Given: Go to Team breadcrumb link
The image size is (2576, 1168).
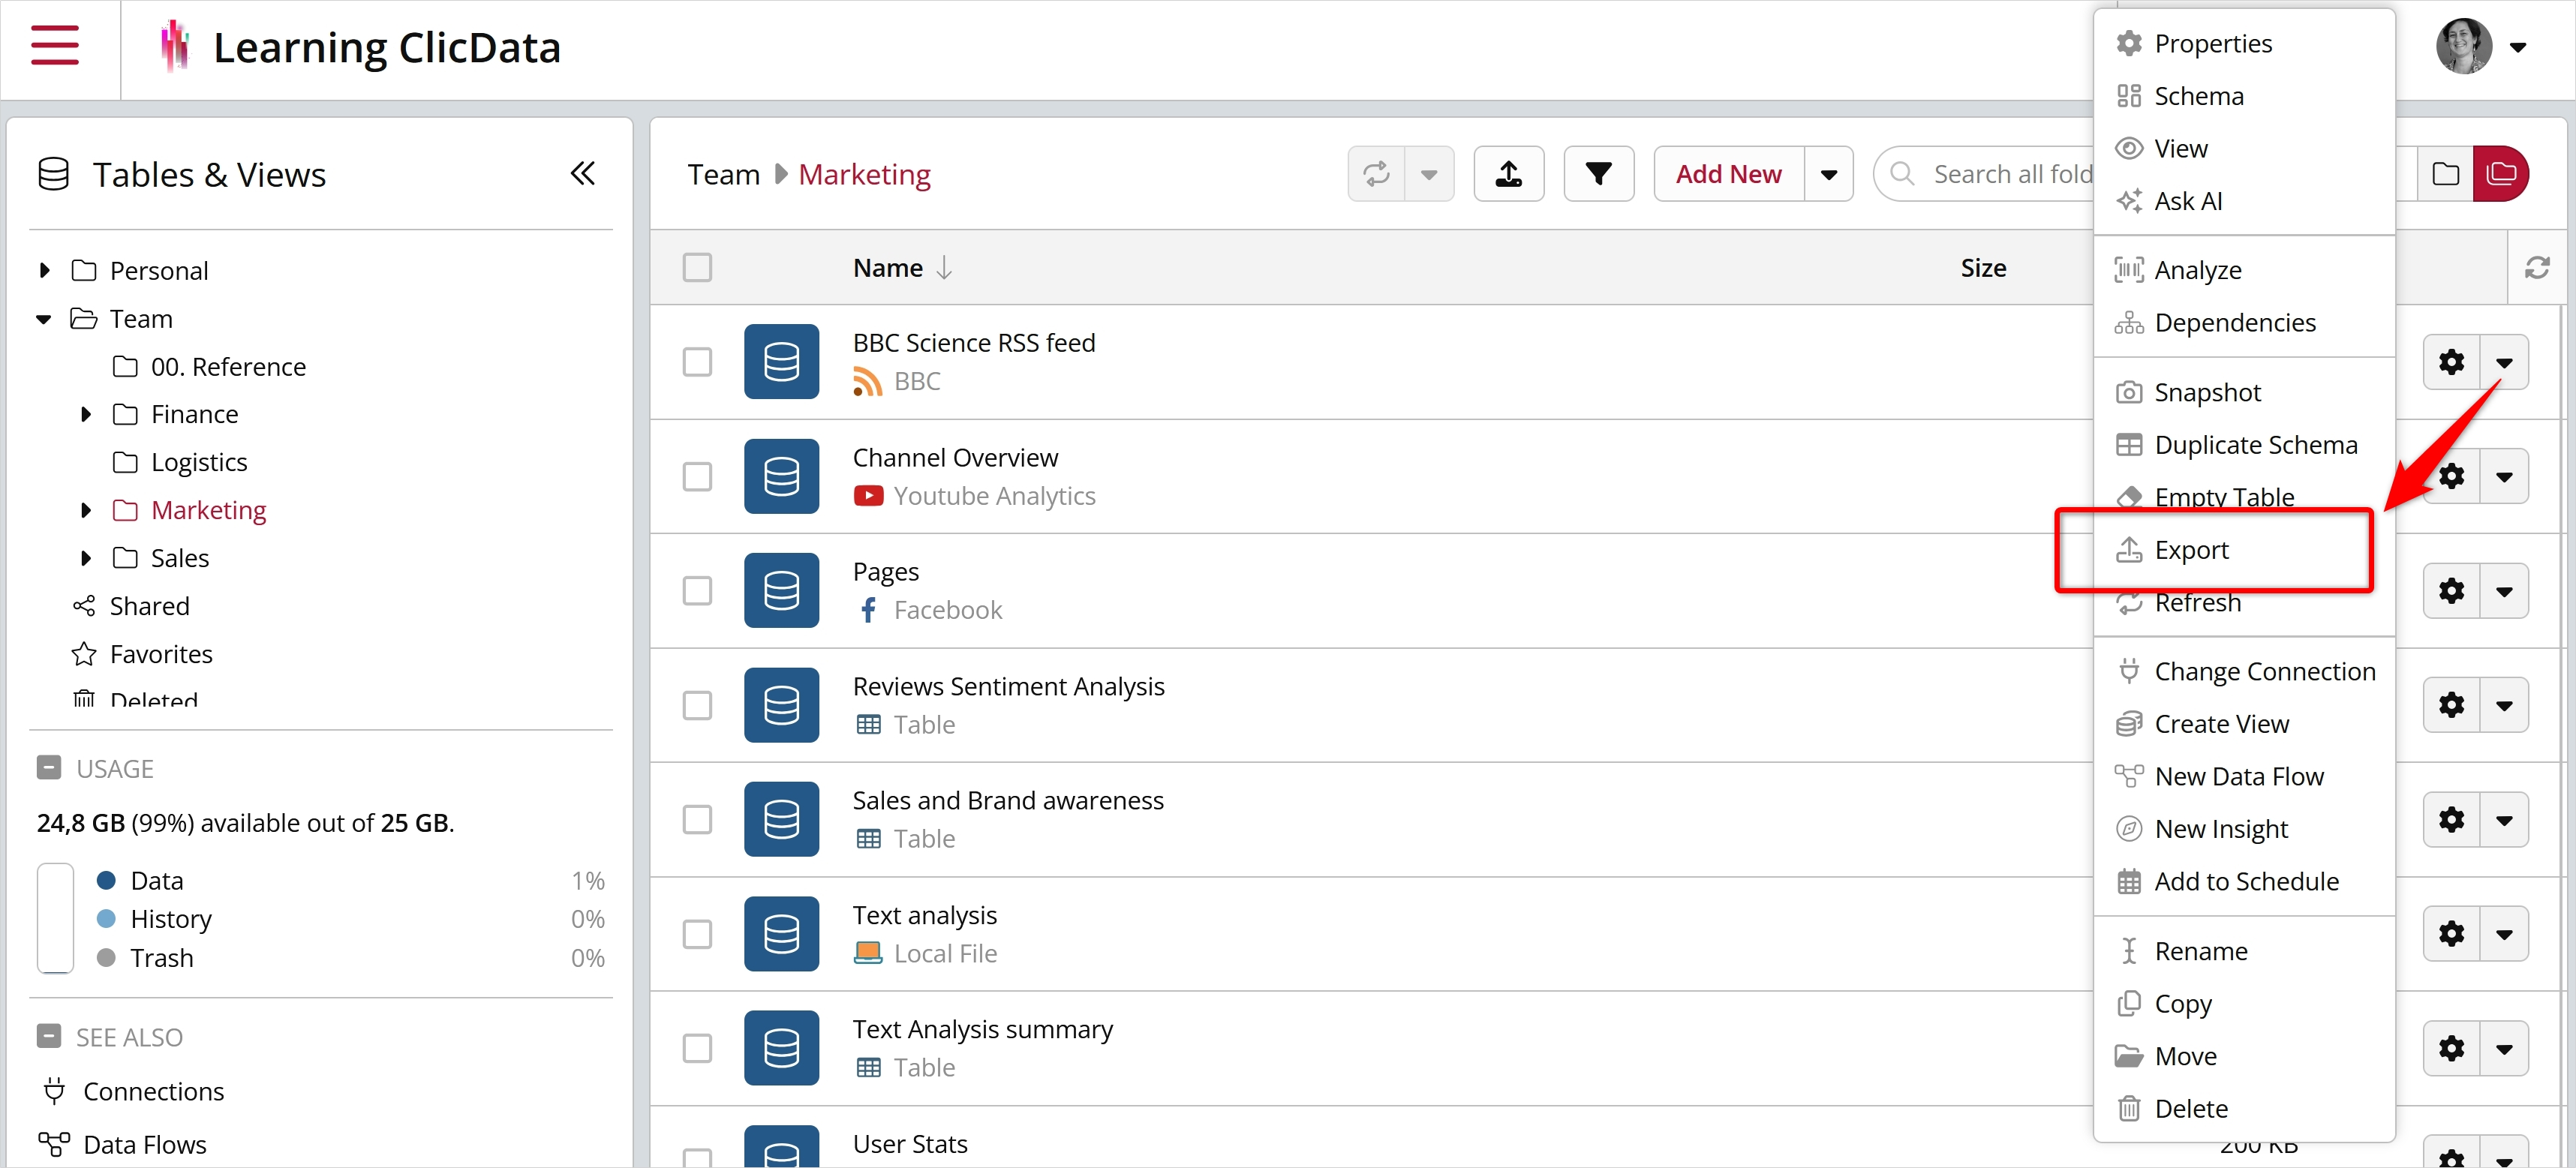Looking at the screenshot, I should pos(723,175).
